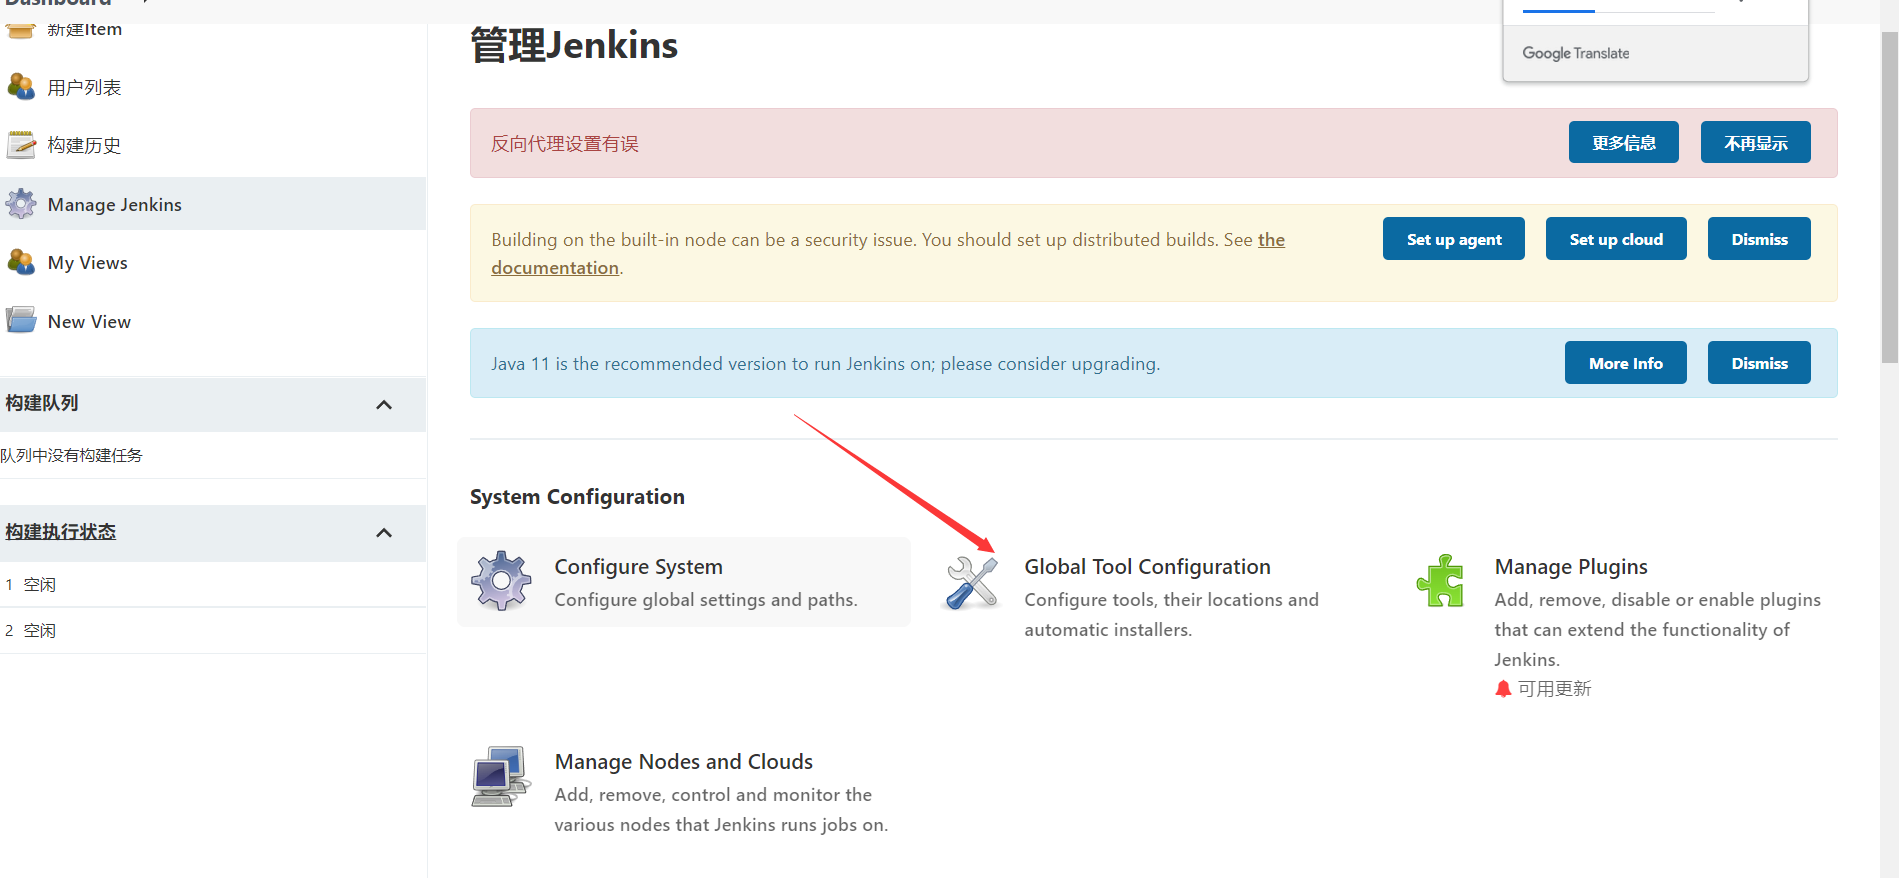Image resolution: width=1899 pixels, height=878 pixels.
Task: Open Global Tool Configuration
Action: pos(1147,567)
